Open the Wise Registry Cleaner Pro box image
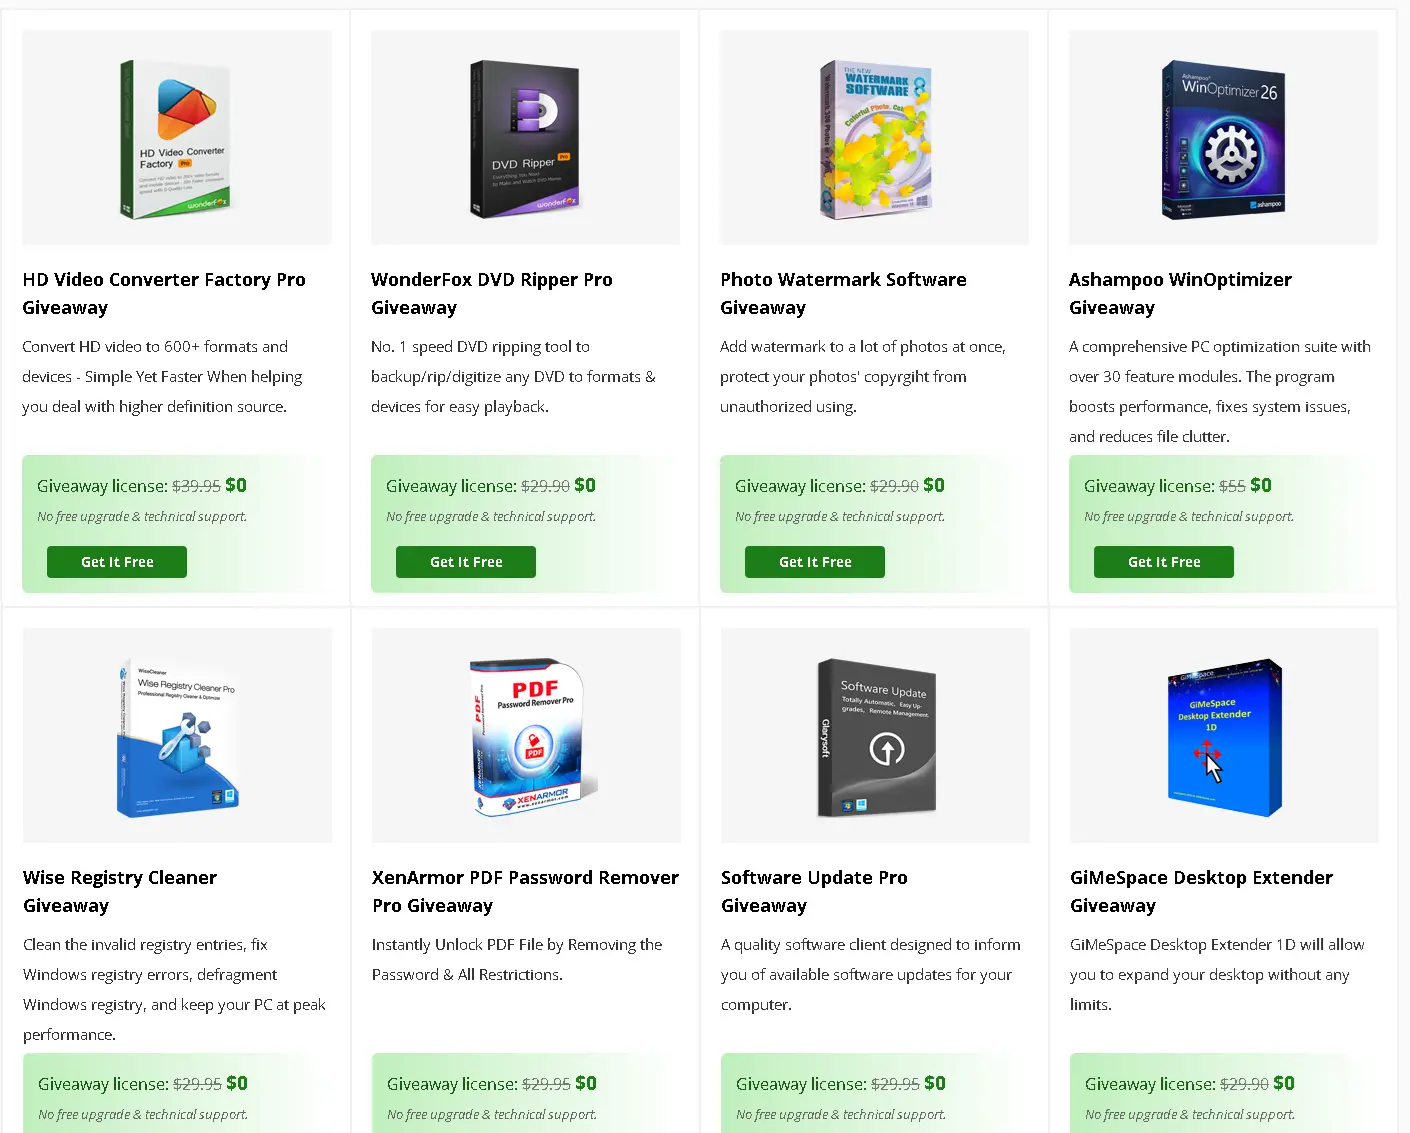Image resolution: width=1410 pixels, height=1133 pixels. [x=177, y=735]
